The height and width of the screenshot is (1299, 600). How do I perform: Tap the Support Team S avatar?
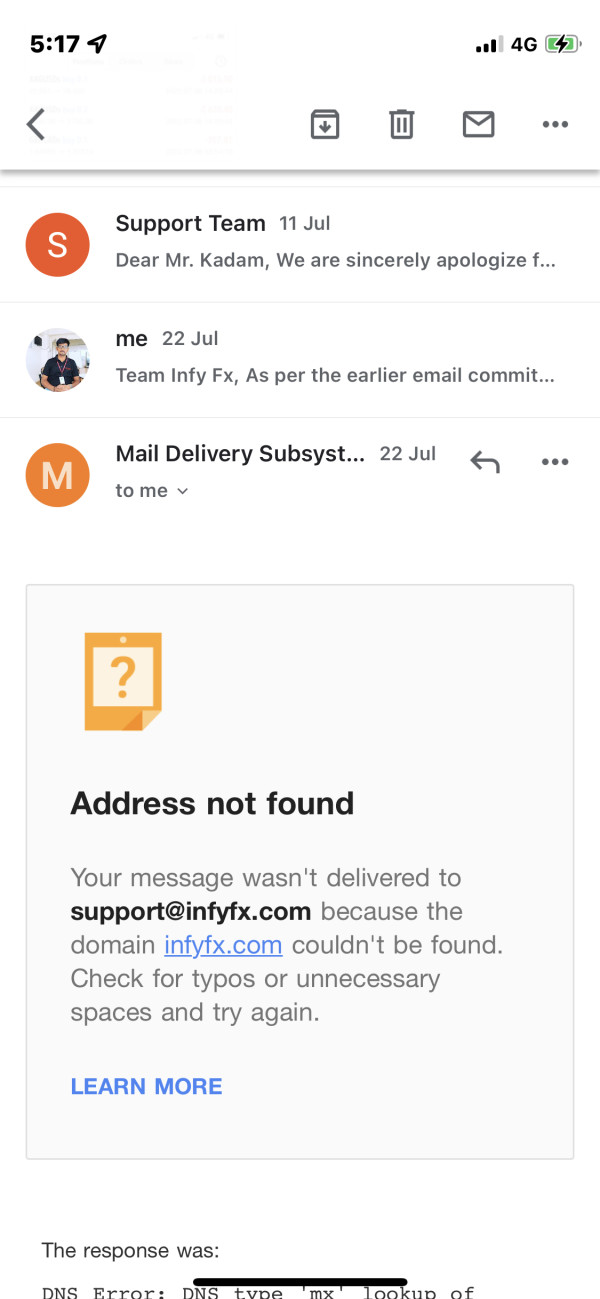pyautogui.click(x=57, y=244)
